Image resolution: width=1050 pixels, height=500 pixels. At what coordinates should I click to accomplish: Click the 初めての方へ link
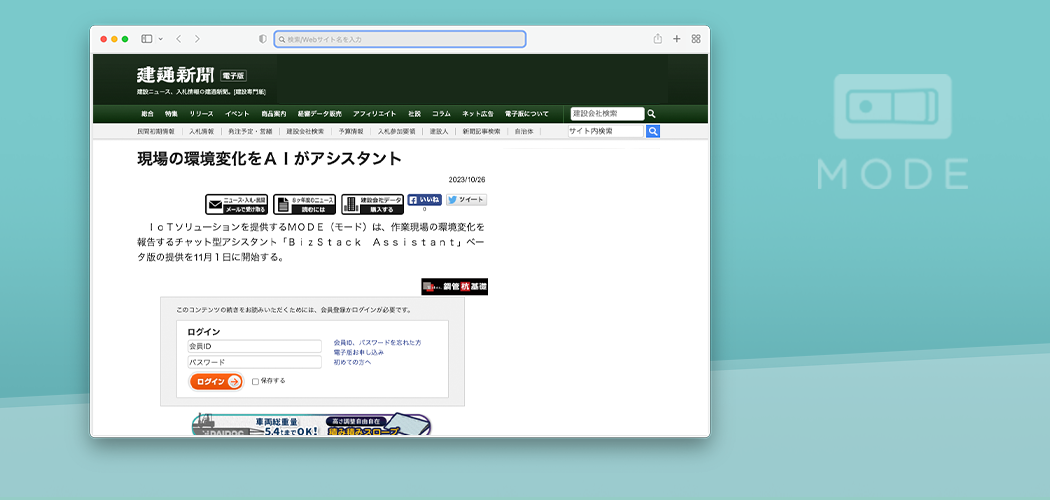352,362
